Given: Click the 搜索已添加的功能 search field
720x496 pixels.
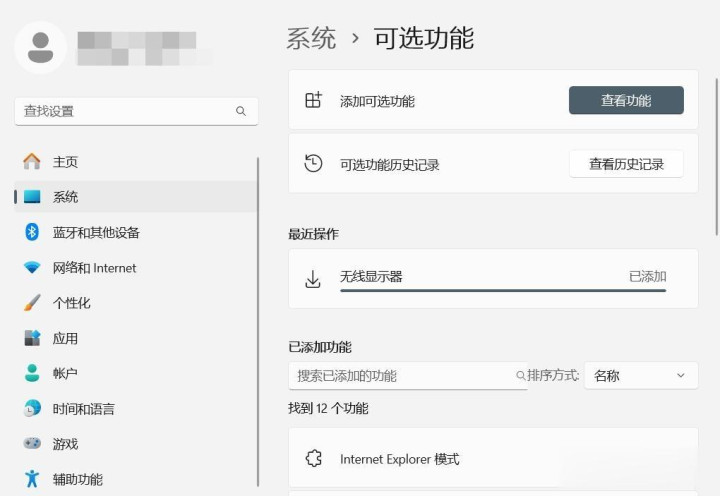Looking at the screenshot, I should click(405, 376).
